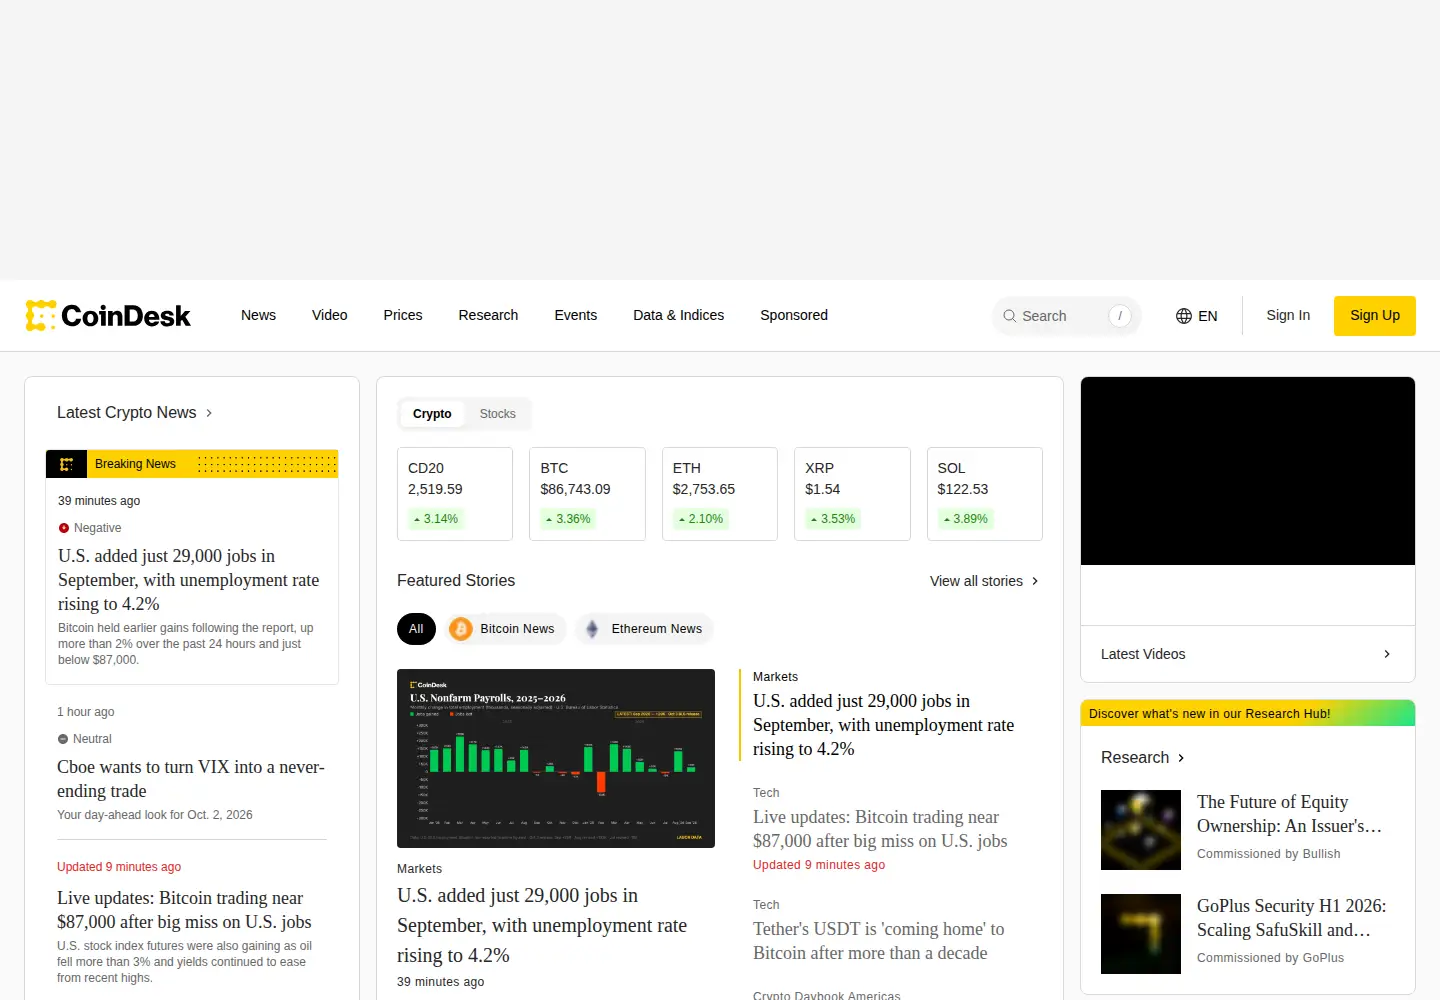Open the EN language selector
Screen dimensions: 1440x1000
tap(1196, 316)
